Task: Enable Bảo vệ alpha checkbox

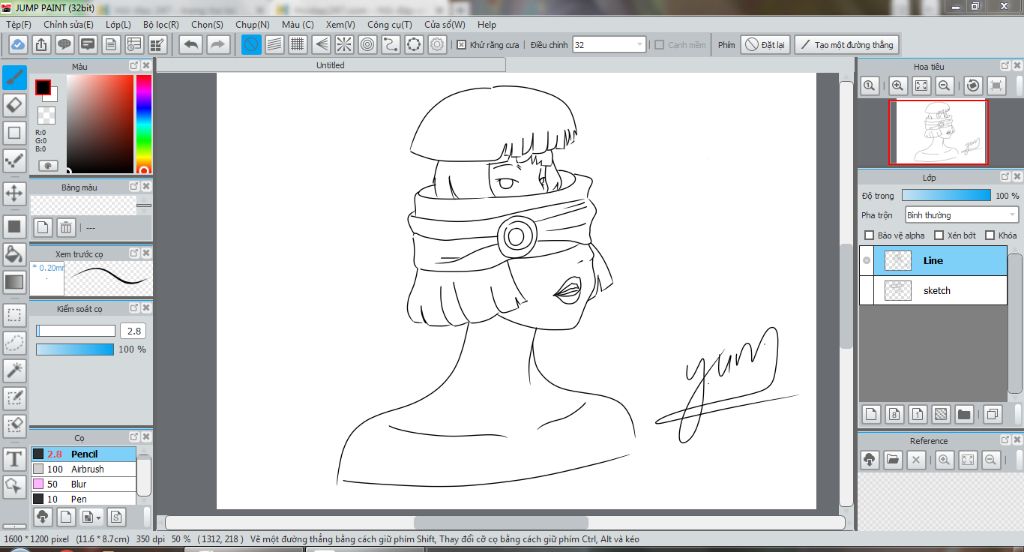Action: [869, 235]
